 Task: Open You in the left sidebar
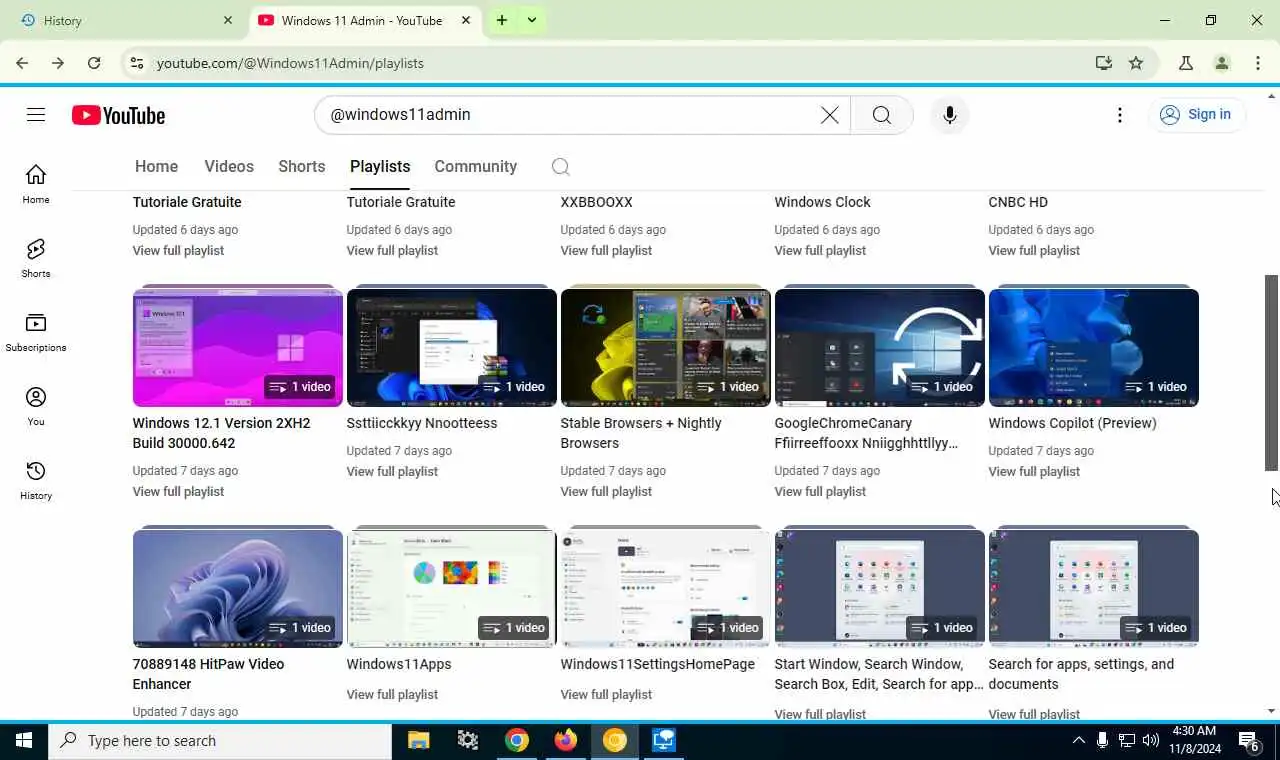pyautogui.click(x=36, y=406)
